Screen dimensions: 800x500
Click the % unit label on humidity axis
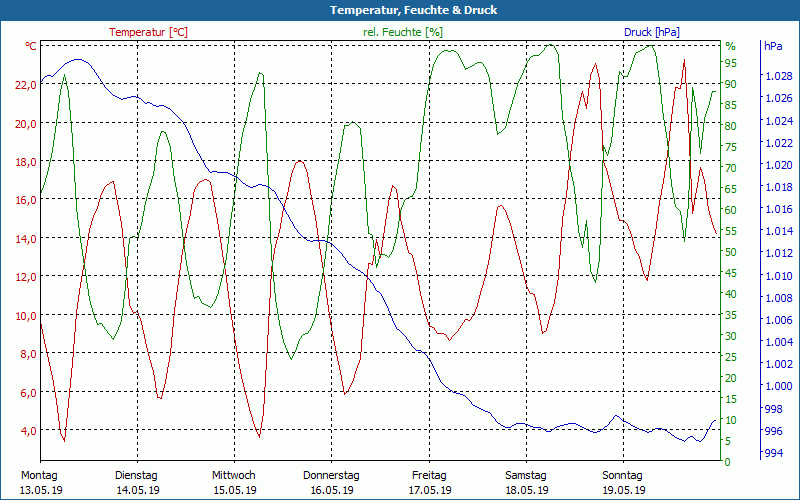point(730,46)
